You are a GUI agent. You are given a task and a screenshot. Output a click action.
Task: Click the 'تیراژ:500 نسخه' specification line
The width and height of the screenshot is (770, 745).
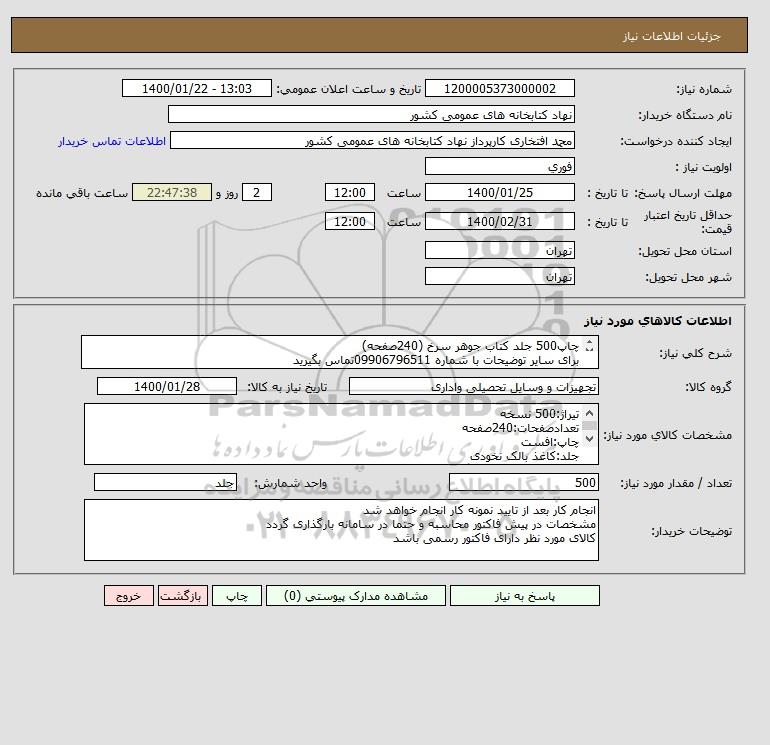[540, 414]
